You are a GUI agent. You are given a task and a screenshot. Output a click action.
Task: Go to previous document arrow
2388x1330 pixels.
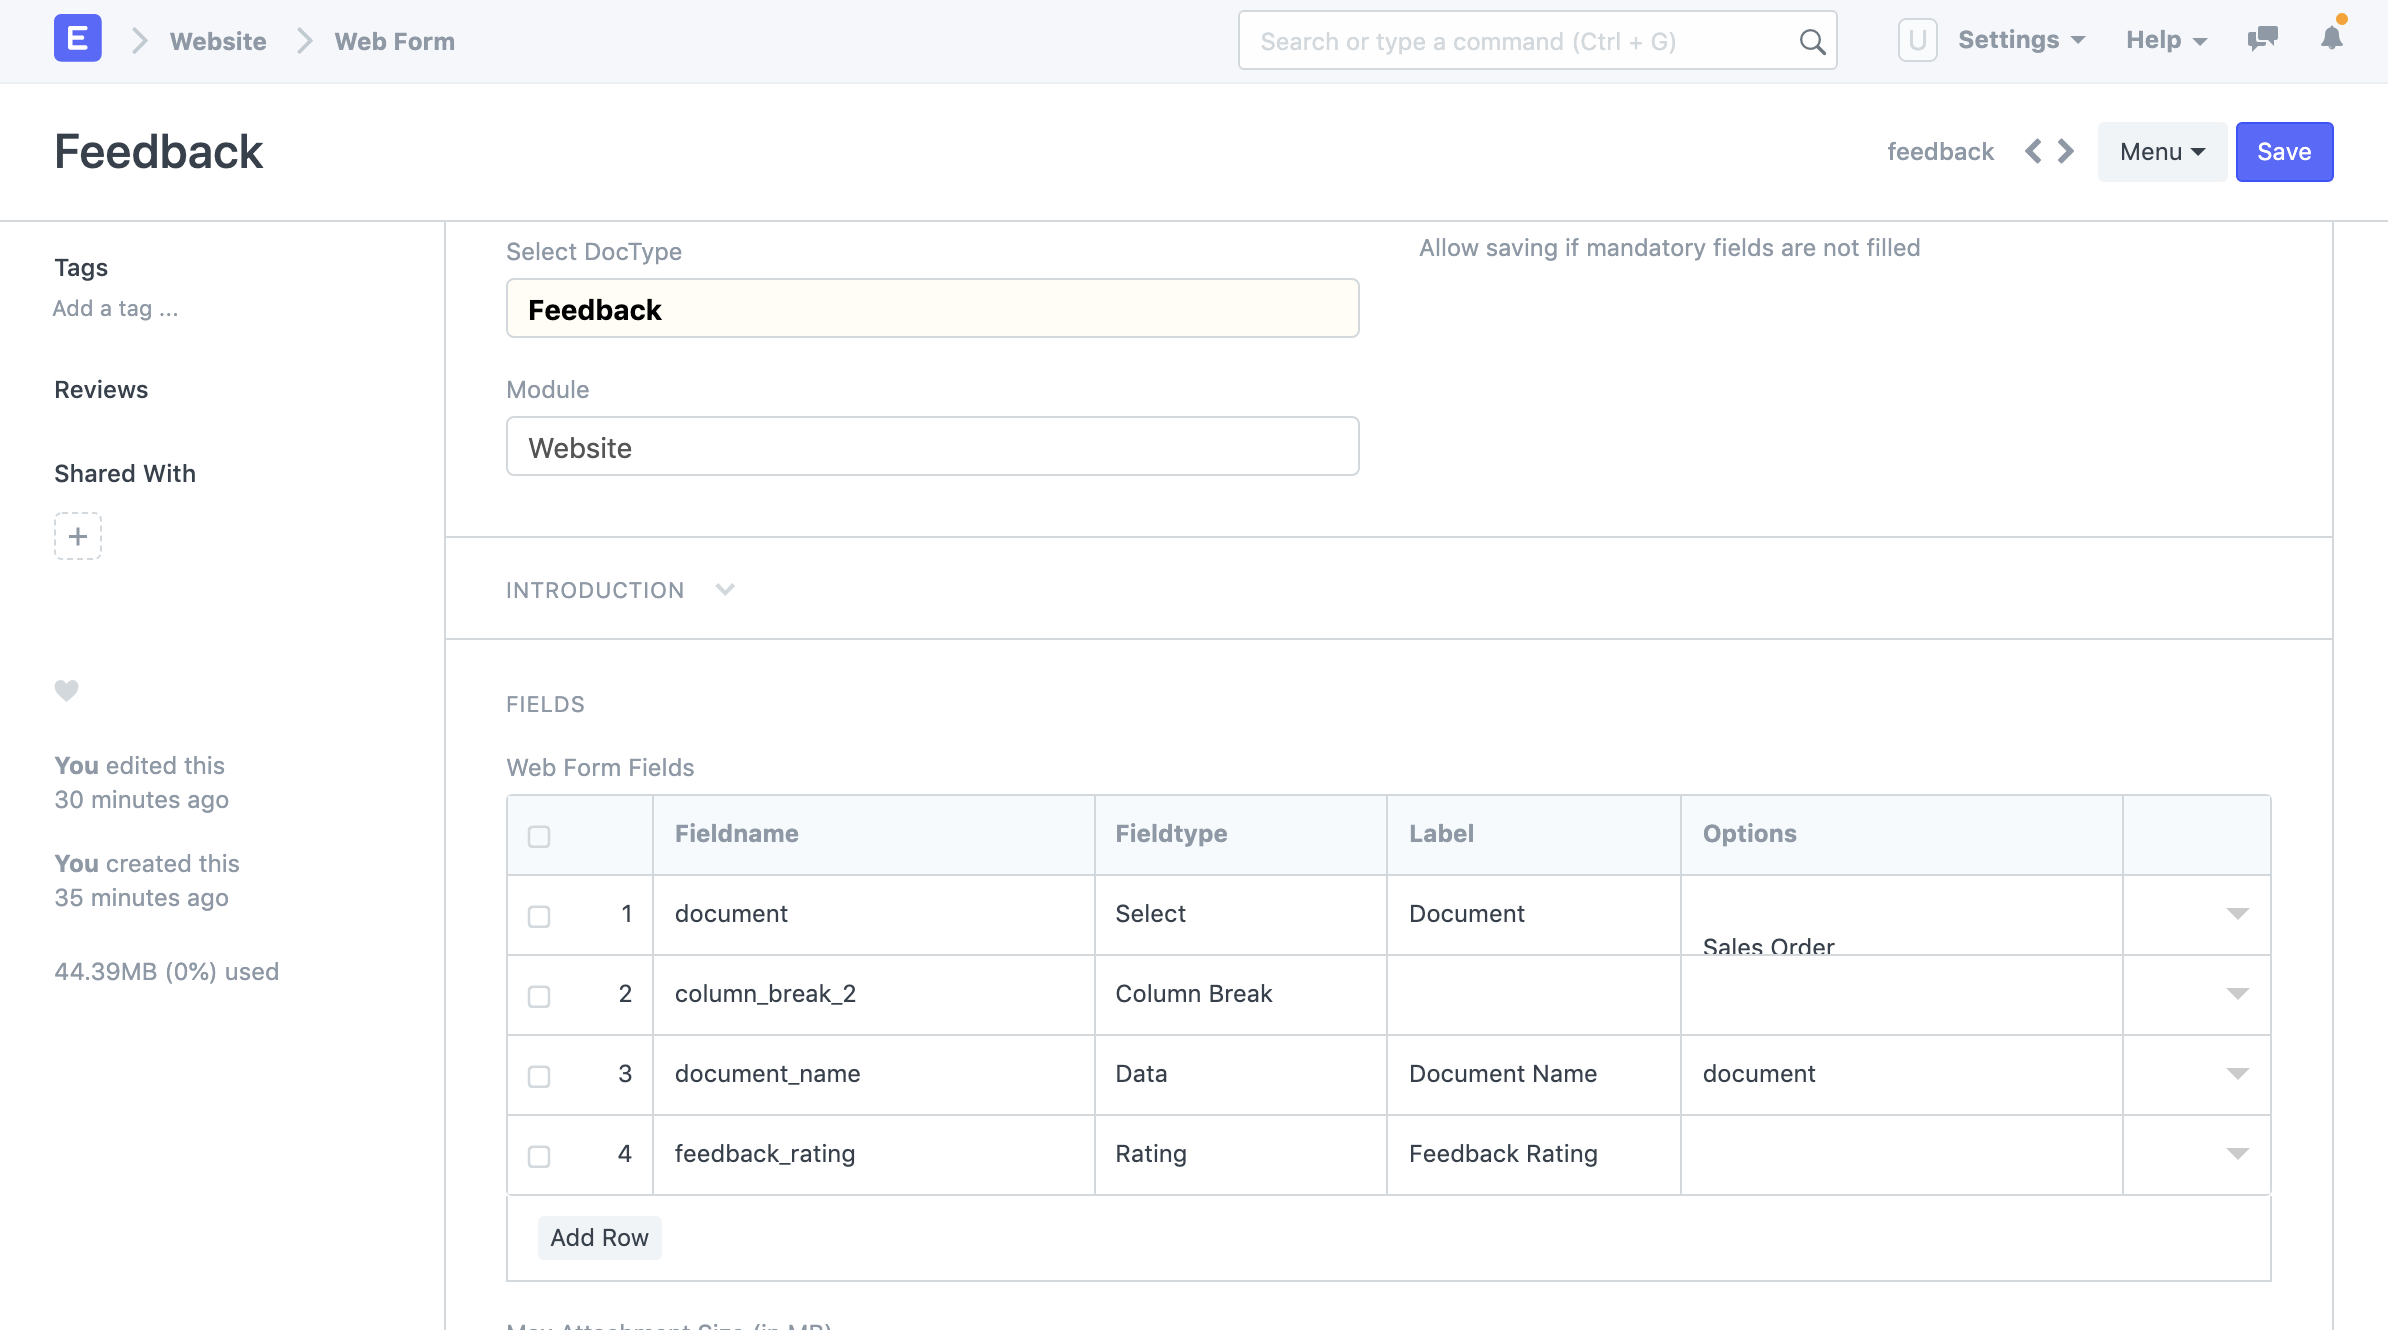(x=2033, y=152)
